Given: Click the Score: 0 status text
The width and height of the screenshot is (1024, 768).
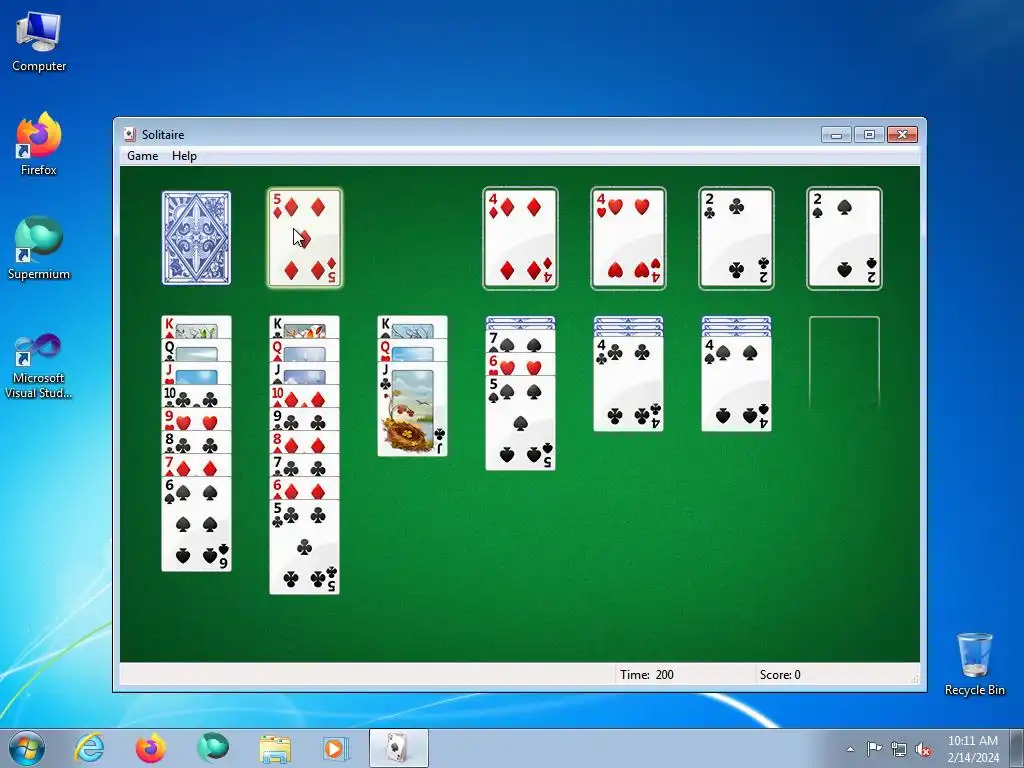Looking at the screenshot, I should pyautogui.click(x=780, y=675).
